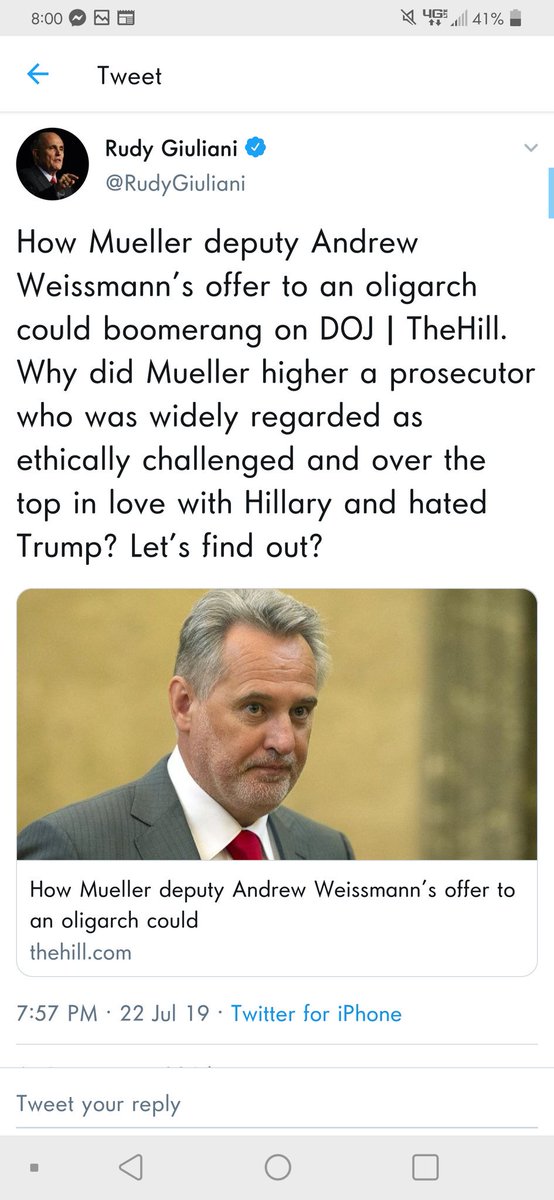Viewport: 554px width, 1200px height.
Task: Tap the blue scrollbar indicator
Action: [550, 192]
